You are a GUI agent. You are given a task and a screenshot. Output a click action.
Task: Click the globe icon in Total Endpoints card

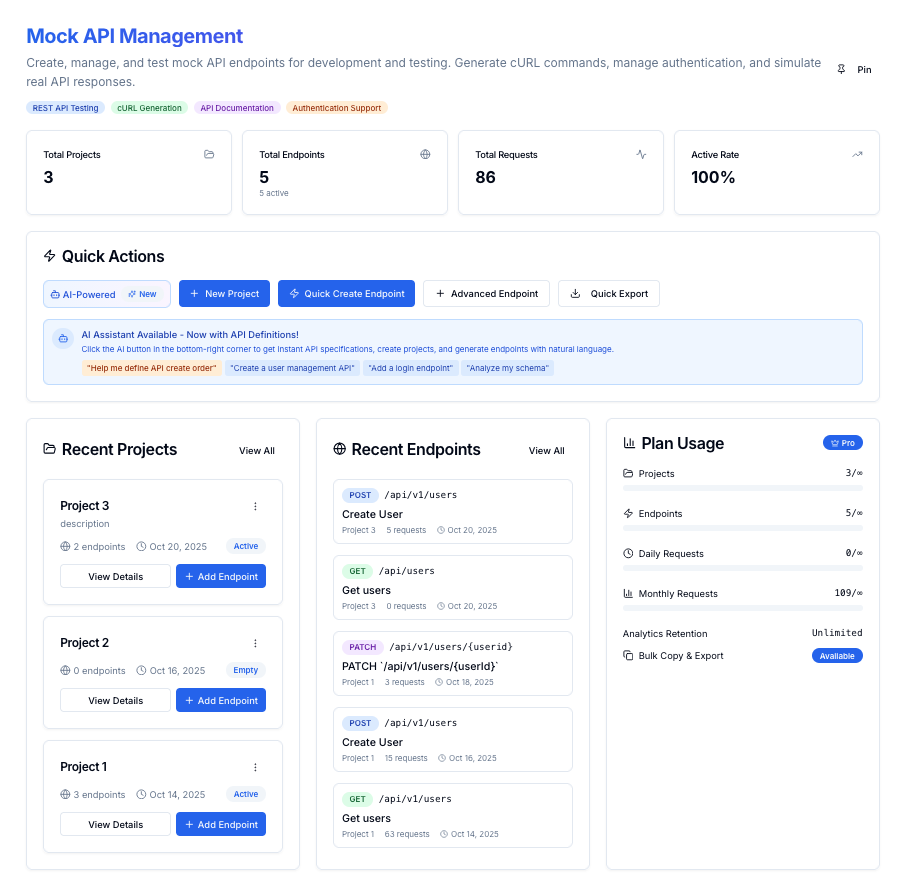tap(425, 155)
